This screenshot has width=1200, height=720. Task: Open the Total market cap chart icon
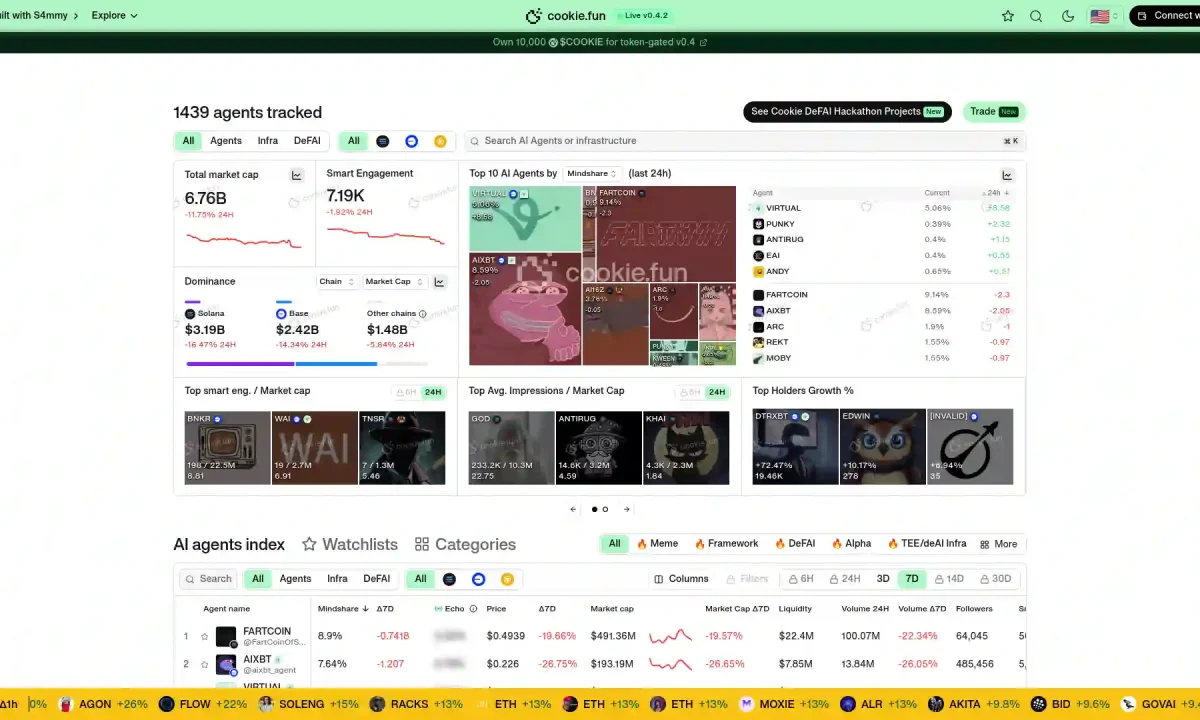click(296, 175)
